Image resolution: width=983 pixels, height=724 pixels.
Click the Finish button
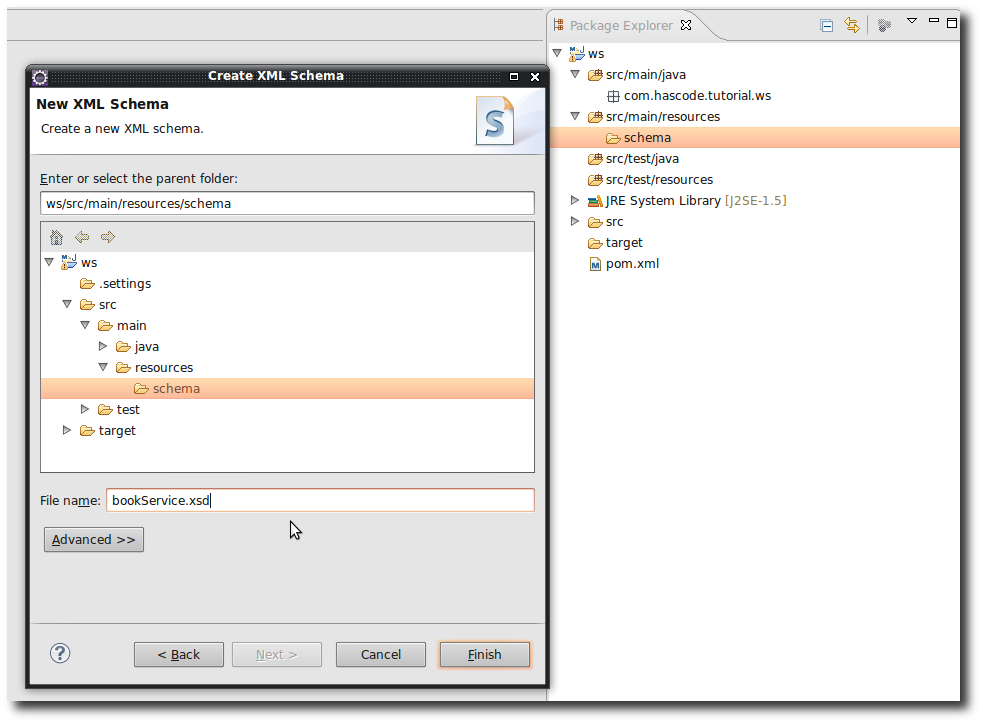coord(484,654)
